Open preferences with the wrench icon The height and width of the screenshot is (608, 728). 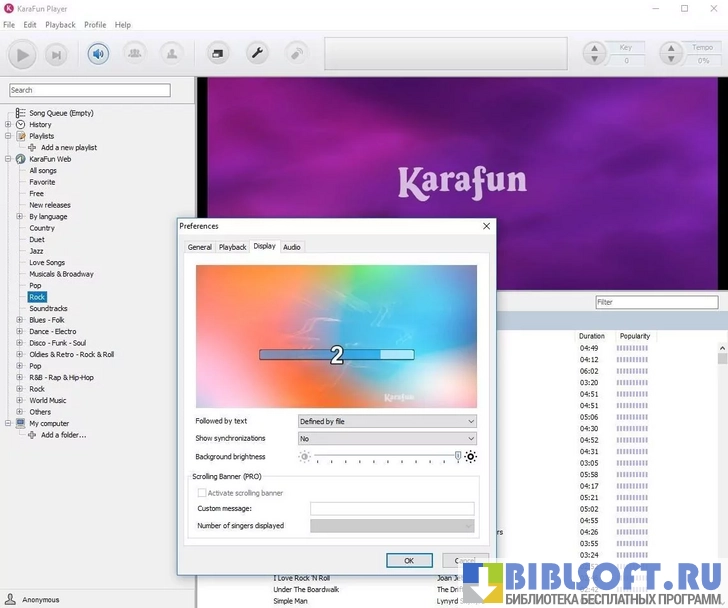[x=257, y=54]
